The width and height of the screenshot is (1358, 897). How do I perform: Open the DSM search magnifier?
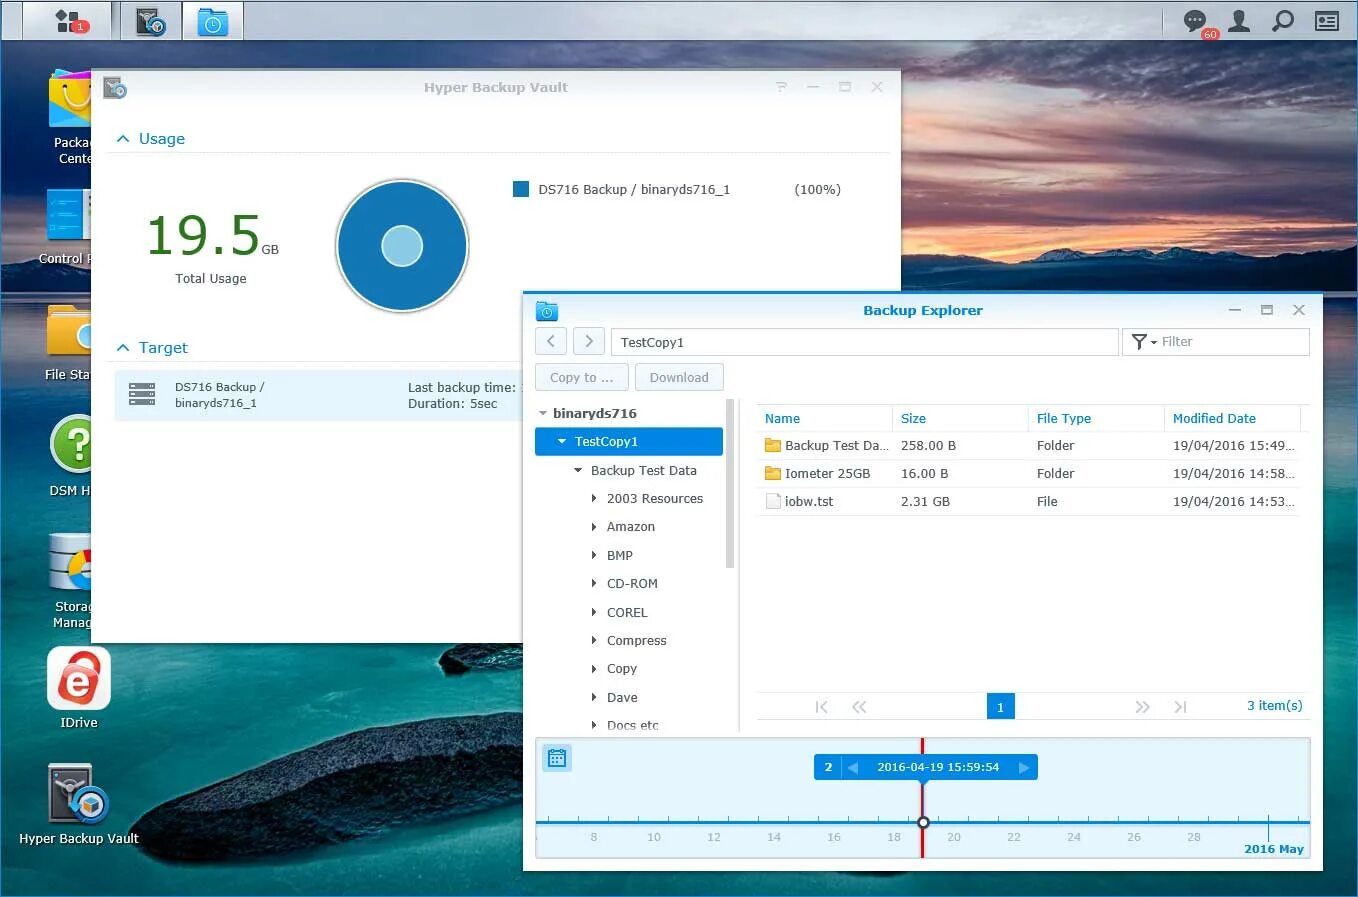1283,21
